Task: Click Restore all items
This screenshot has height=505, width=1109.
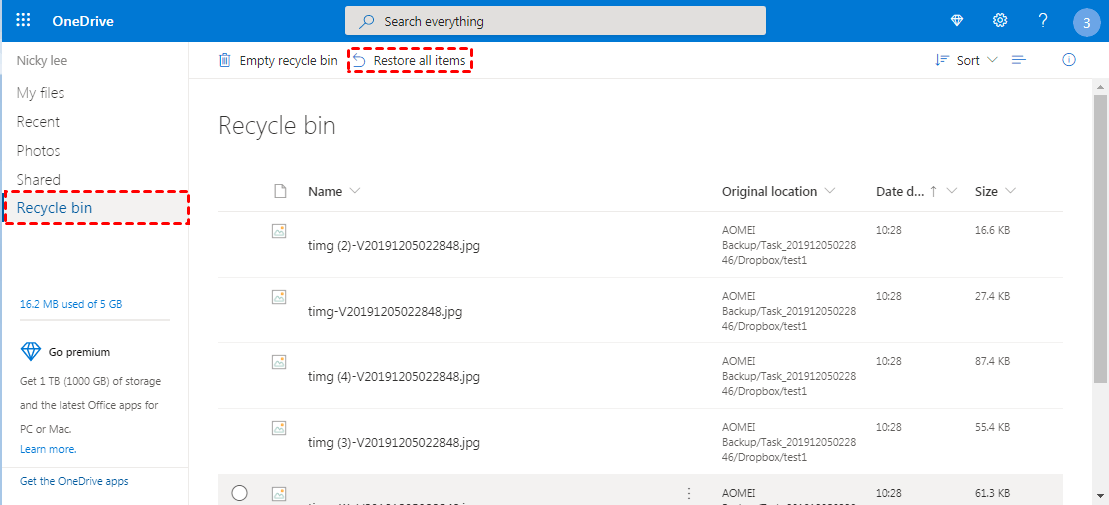Action: click(410, 61)
